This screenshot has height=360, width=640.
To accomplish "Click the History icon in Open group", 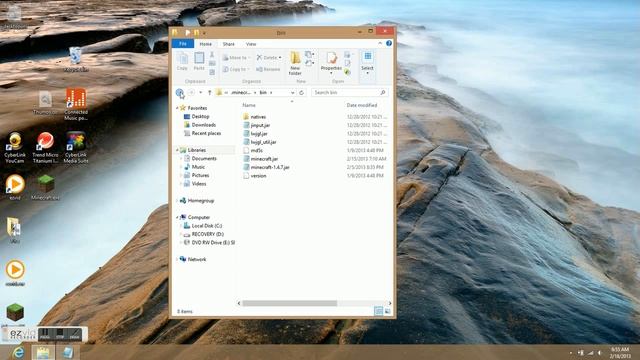I will click(347, 72).
